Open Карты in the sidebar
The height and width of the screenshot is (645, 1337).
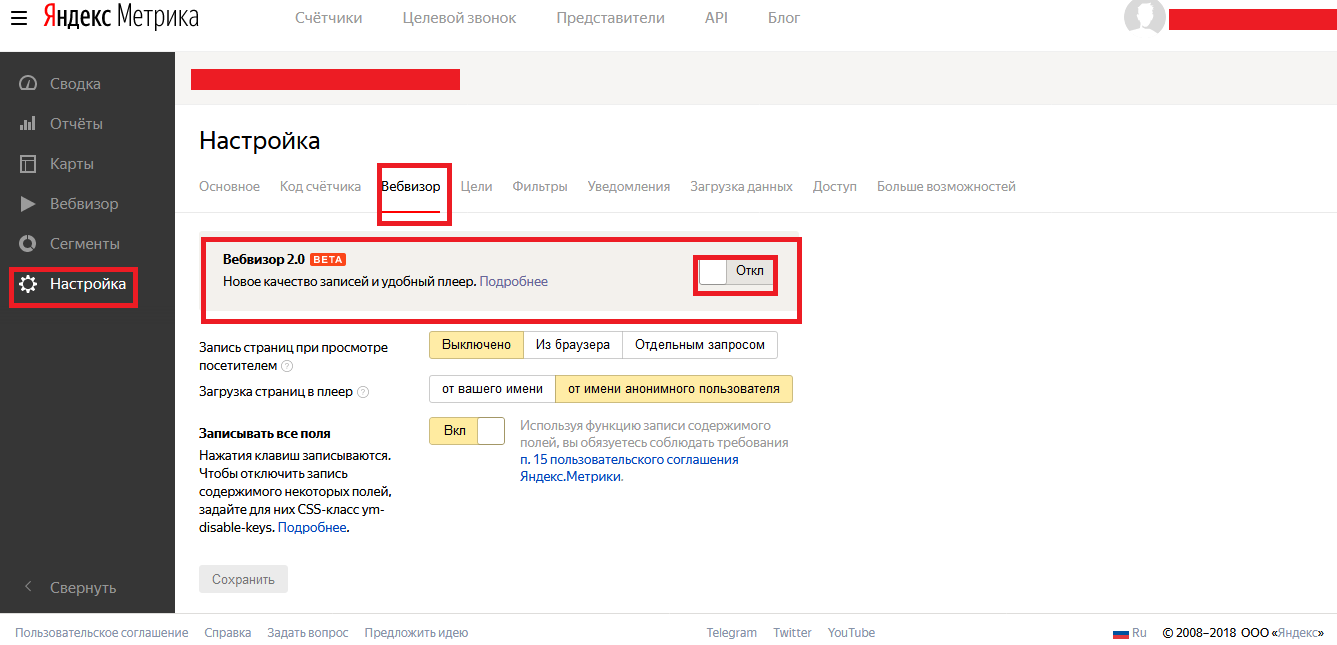[x=72, y=164]
